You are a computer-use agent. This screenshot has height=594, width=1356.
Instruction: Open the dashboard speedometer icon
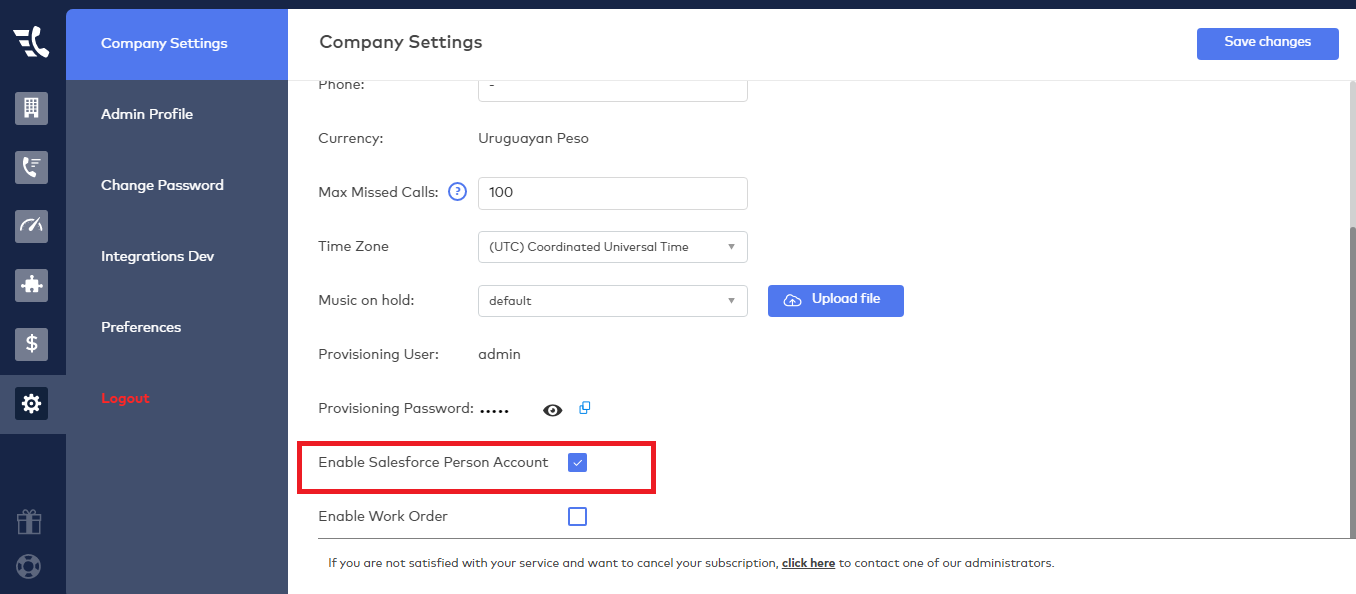pos(31,226)
